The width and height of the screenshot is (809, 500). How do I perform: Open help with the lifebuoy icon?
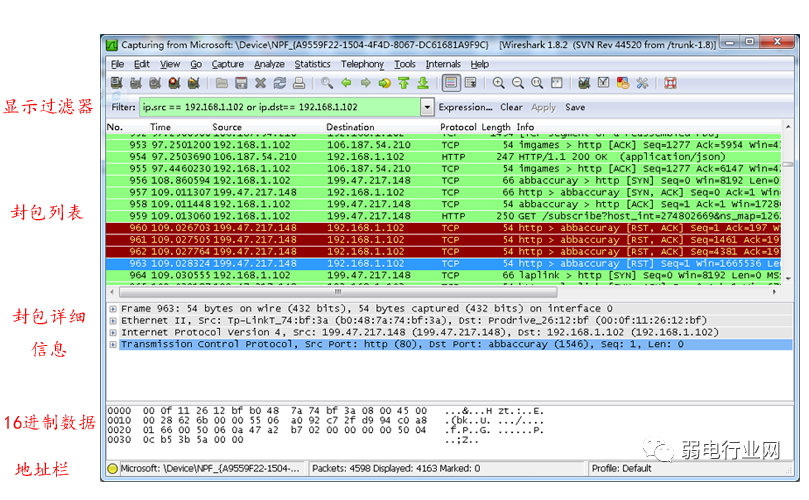click(670, 83)
